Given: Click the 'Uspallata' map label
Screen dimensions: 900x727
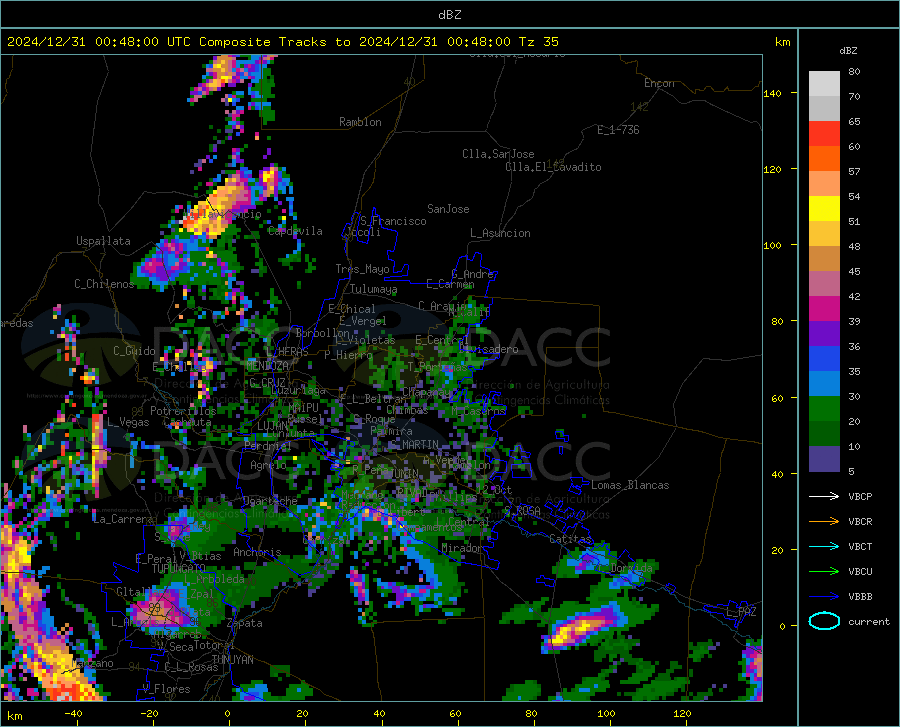Looking at the screenshot, I should (x=103, y=241).
